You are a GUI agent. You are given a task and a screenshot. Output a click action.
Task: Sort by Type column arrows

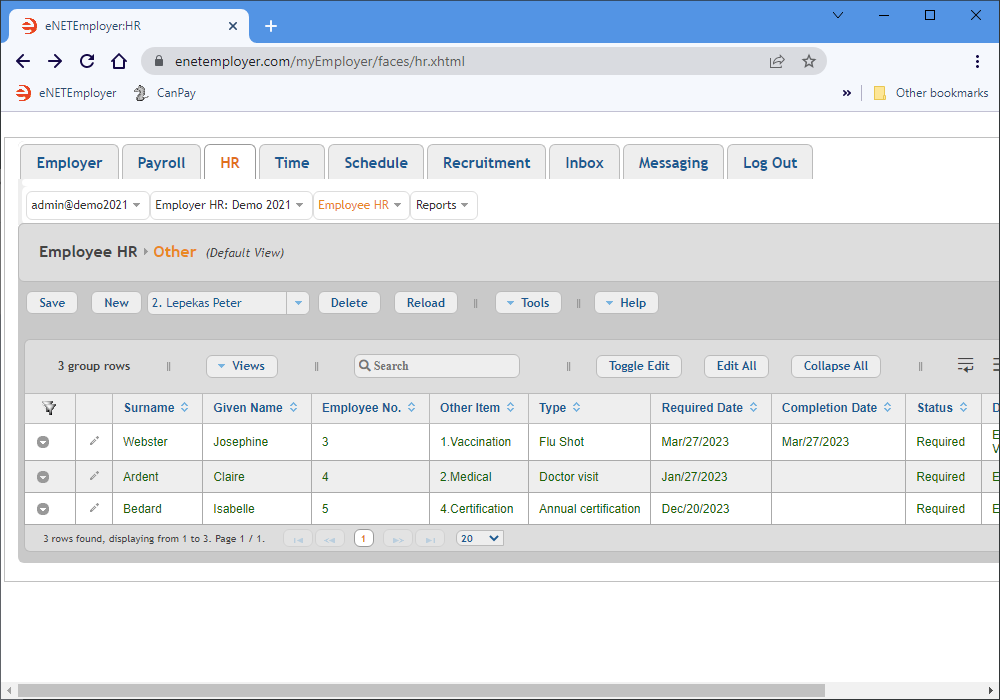pos(577,407)
